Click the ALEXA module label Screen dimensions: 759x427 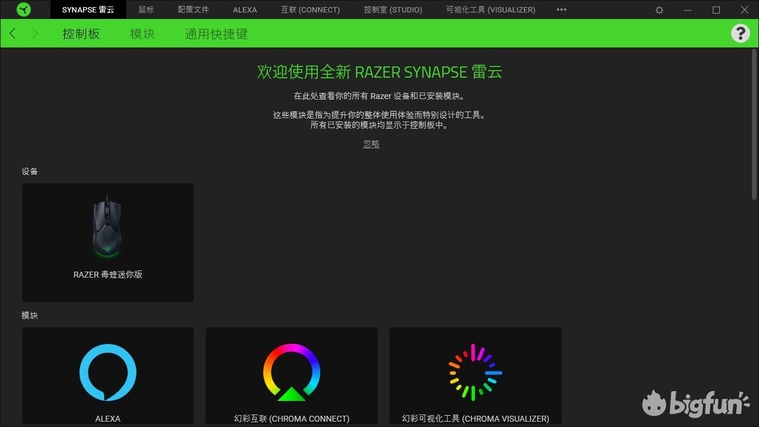(x=107, y=418)
